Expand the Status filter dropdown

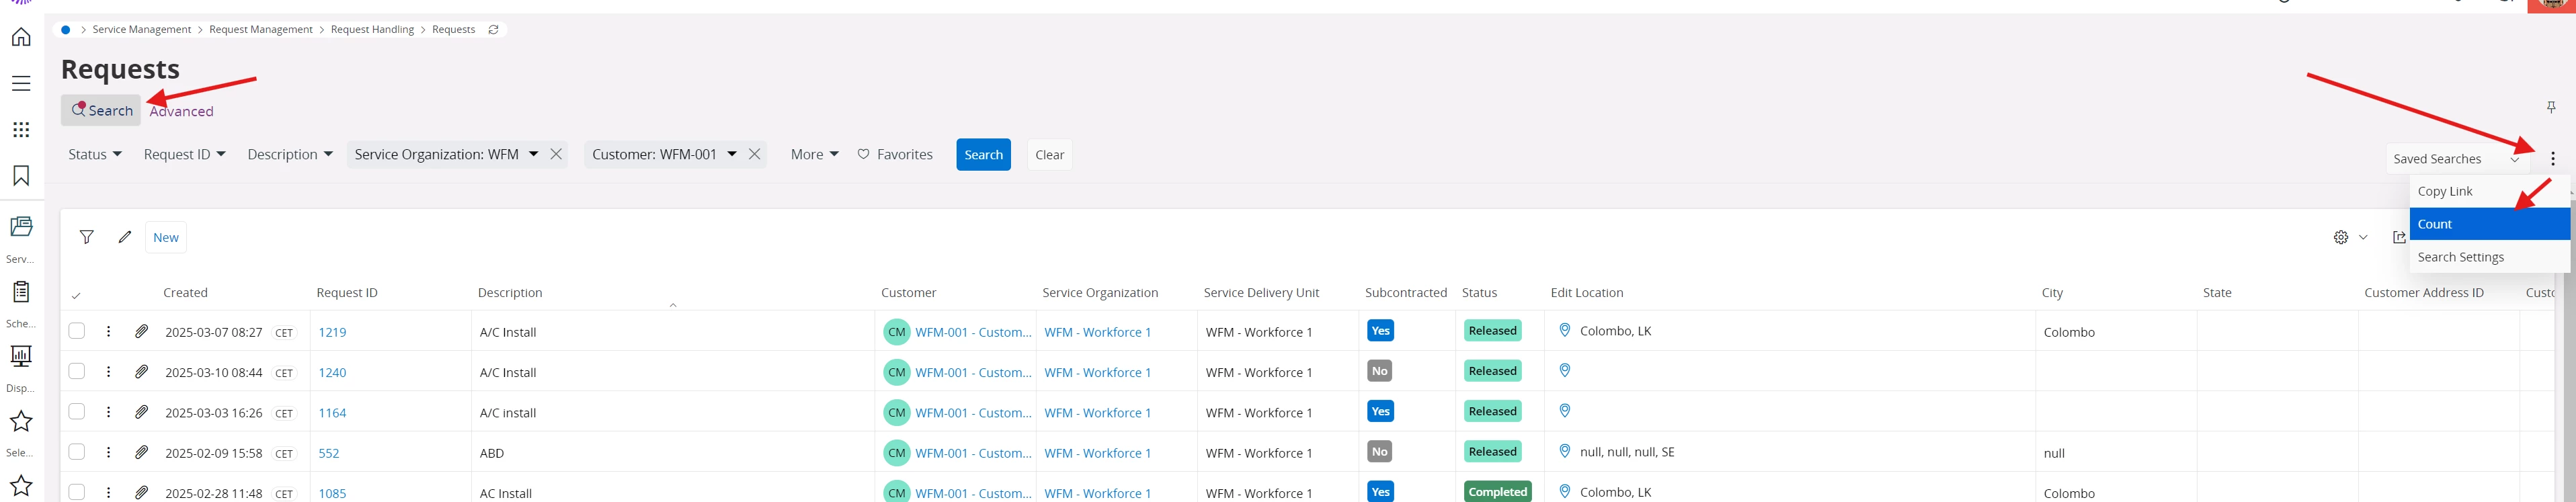coord(95,154)
